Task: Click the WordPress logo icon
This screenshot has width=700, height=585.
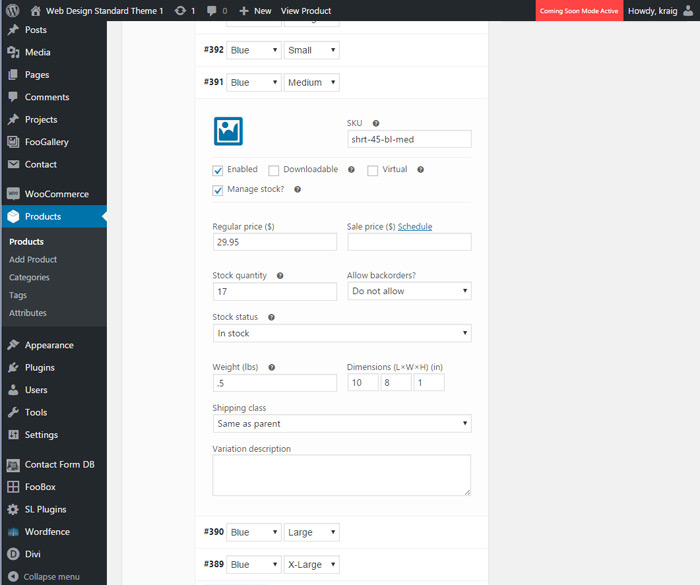Action: (x=12, y=10)
